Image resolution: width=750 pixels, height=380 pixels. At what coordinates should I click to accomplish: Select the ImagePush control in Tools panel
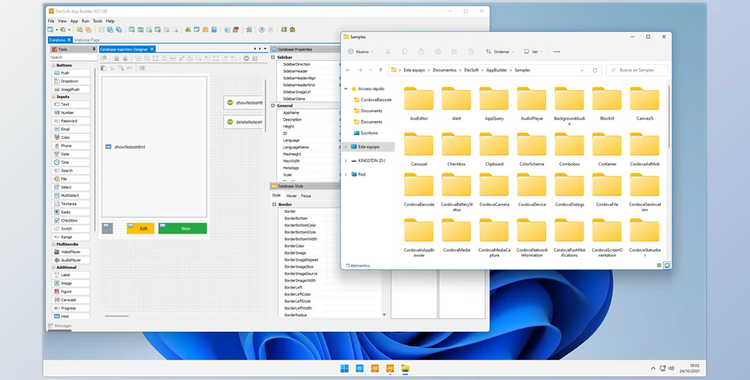coord(71,89)
